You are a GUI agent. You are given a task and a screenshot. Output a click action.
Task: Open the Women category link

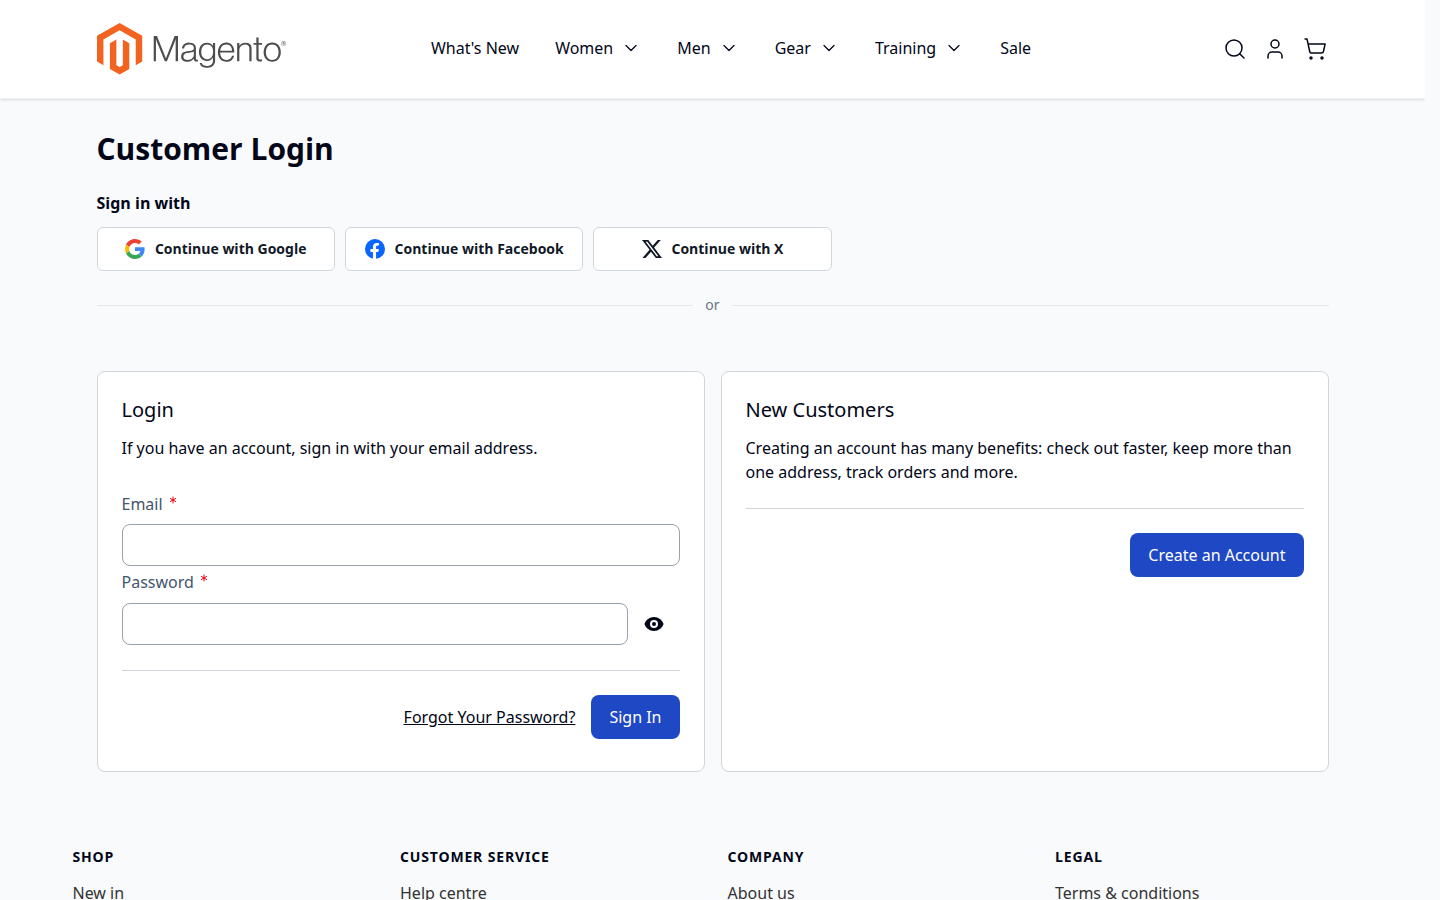pos(584,48)
